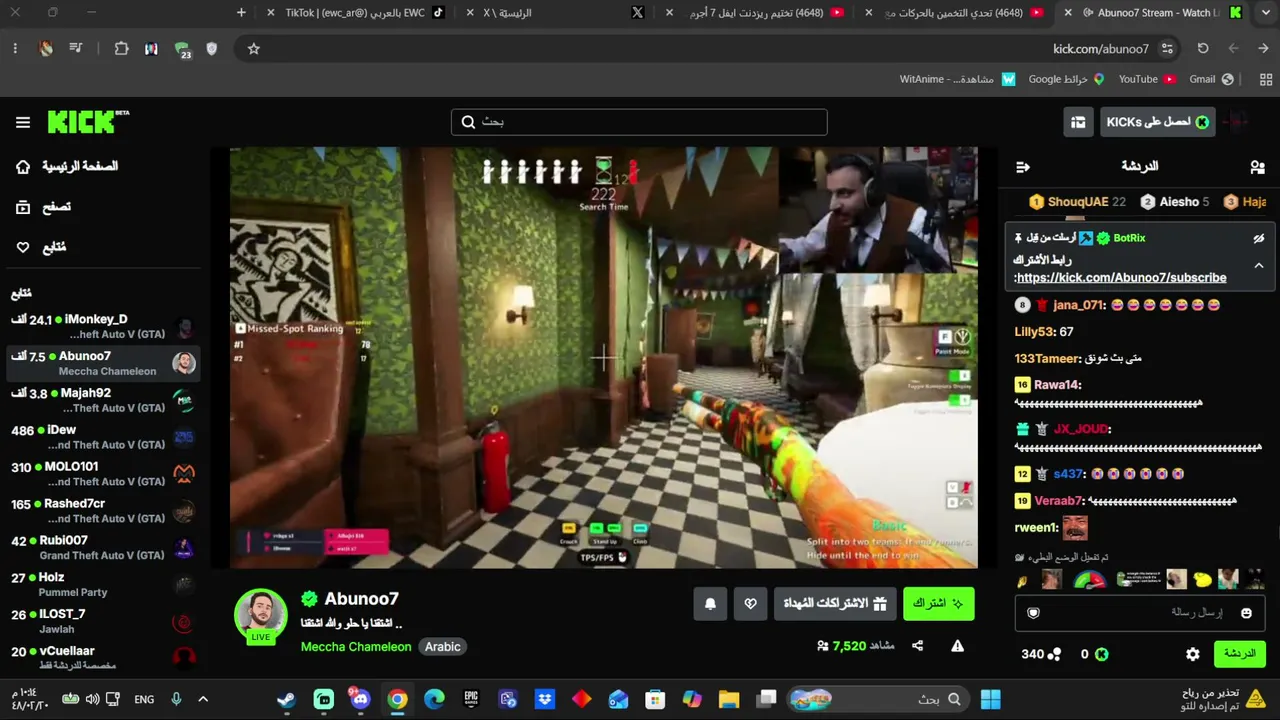This screenshot has width=1280, height=720.
Task: Click the green subscribe button
Action: point(938,603)
